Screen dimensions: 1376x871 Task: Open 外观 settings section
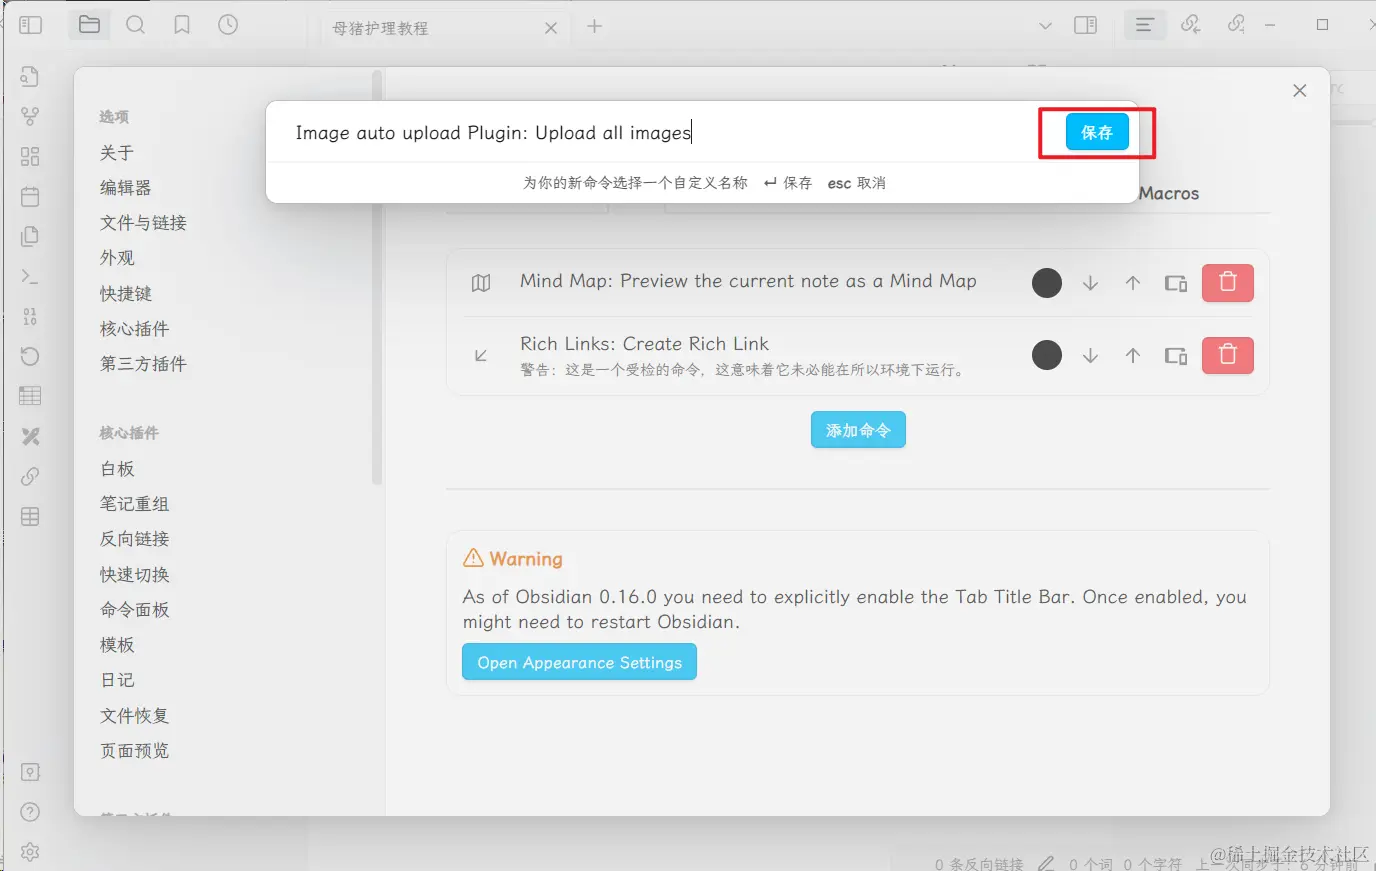(117, 258)
